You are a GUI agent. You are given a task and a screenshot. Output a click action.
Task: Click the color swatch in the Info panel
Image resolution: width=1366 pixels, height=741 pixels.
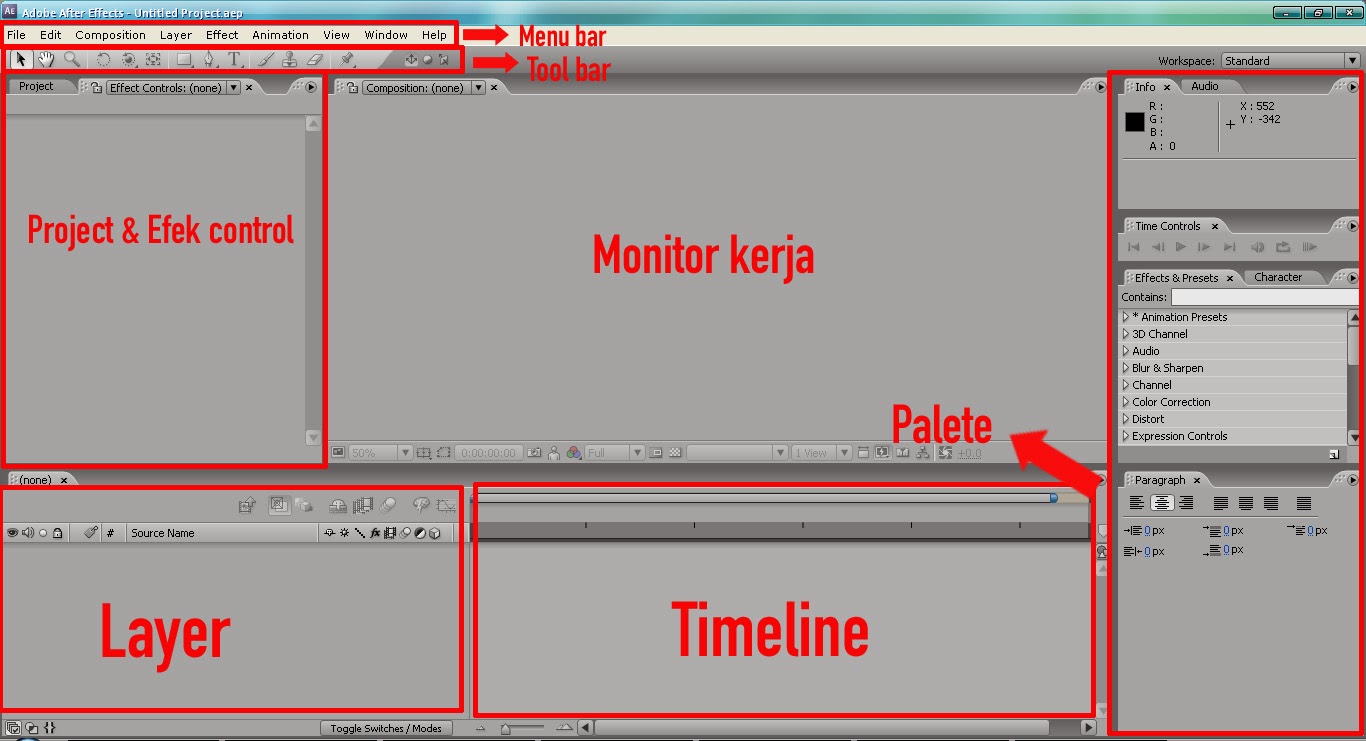pyautogui.click(x=1134, y=122)
